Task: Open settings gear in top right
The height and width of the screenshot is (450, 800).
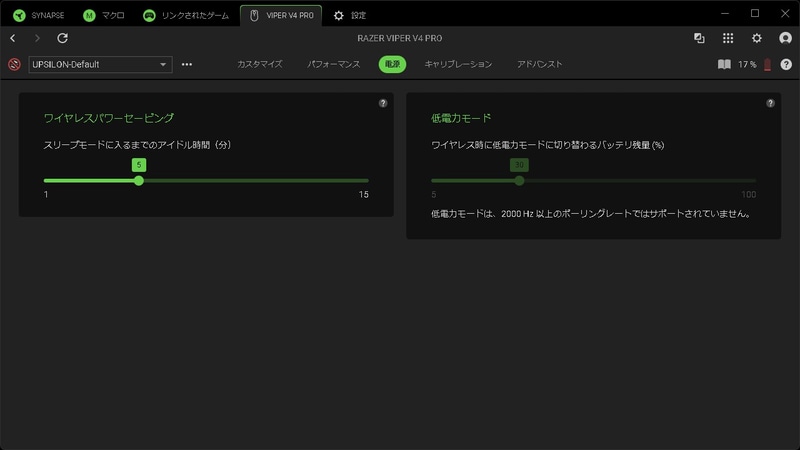Action: point(757,38)
